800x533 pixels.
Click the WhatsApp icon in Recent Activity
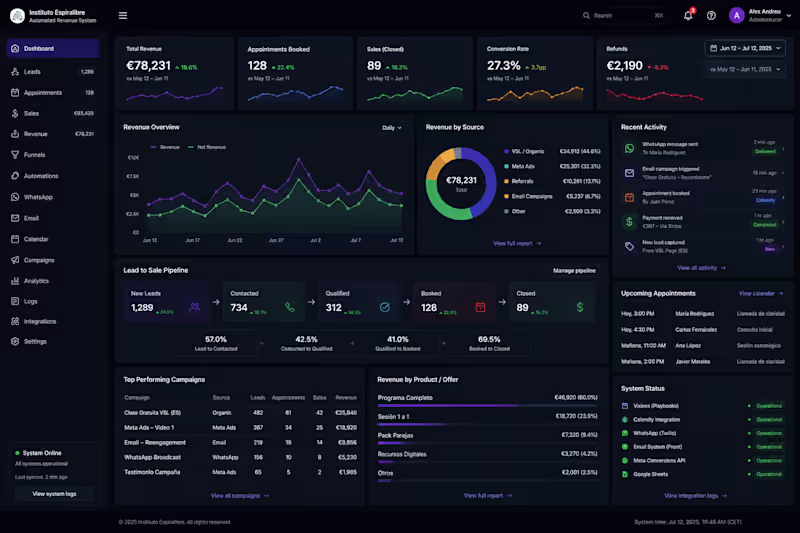pyautogui.click(x=630, y=148)
